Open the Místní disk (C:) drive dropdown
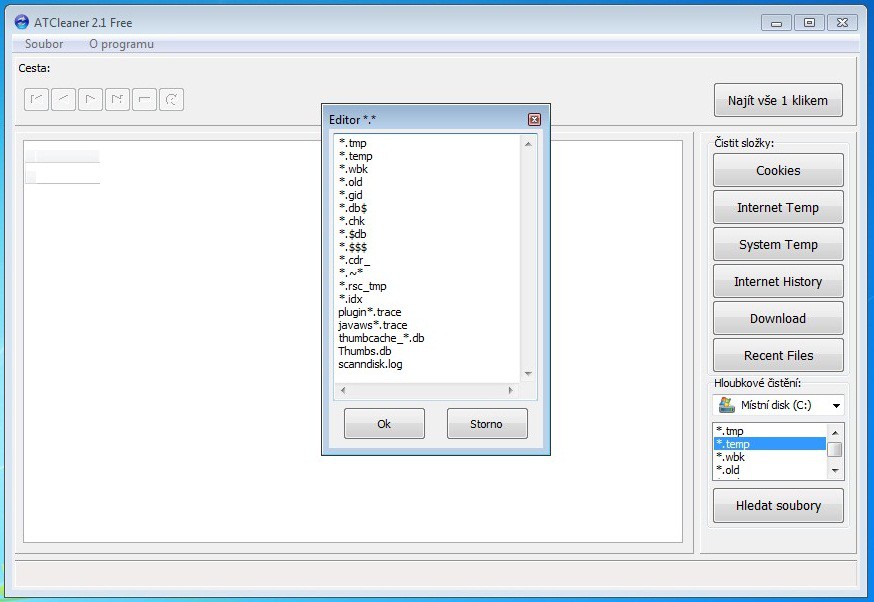Image resolution: width=874 pixels, height=602 pixels. pyautogui.click(x=836, y=405)
